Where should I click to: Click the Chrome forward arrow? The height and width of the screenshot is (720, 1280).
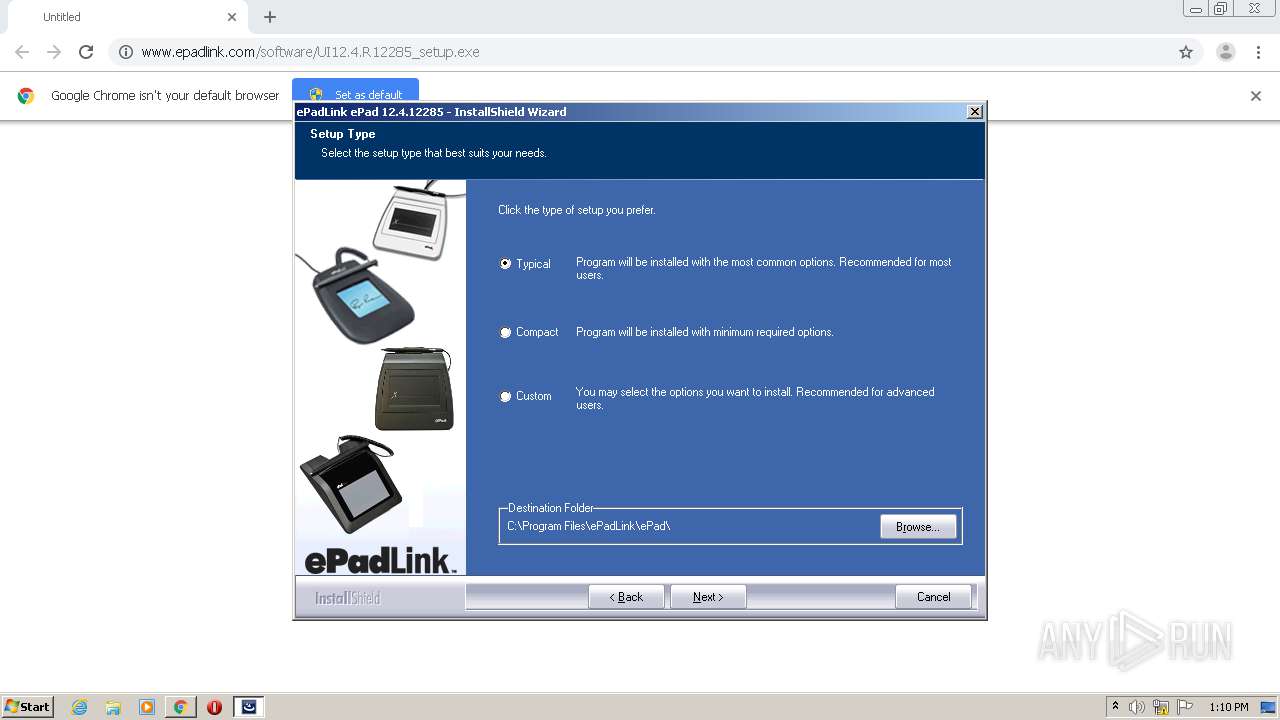point(54,52)
